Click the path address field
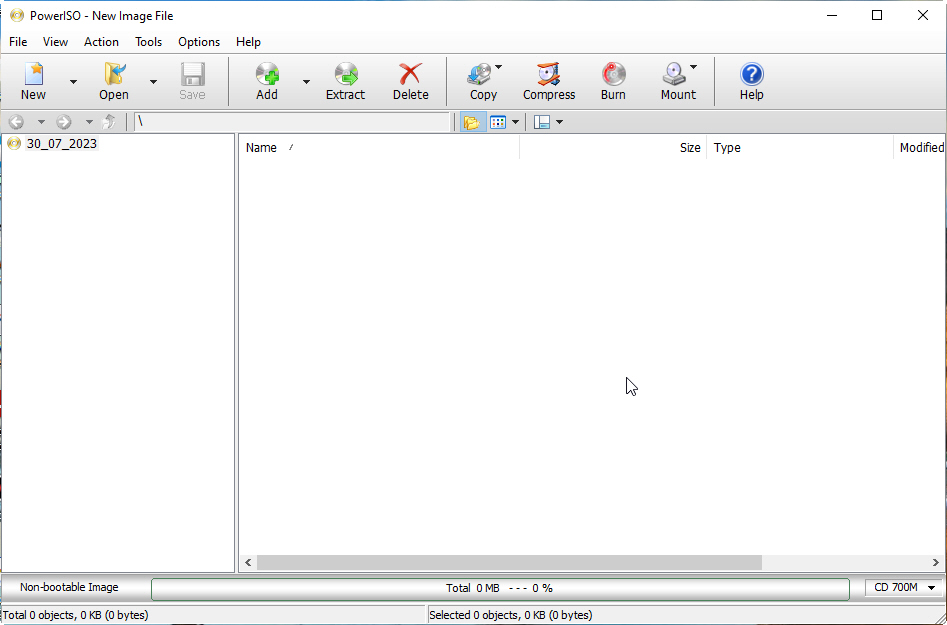This screenshot has height=625, width=947. tap(292, 122)
